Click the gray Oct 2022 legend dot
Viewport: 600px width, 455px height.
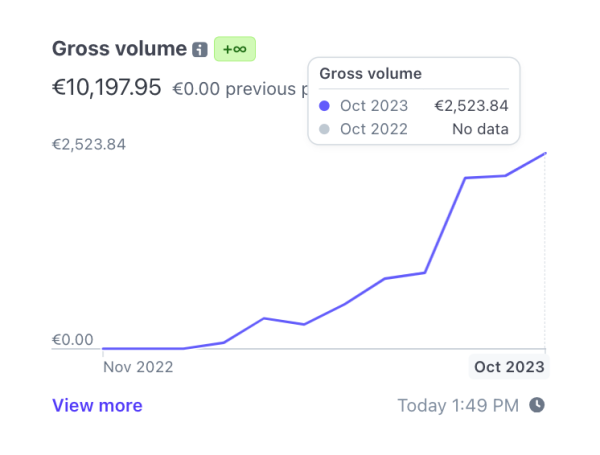pyautogui.click(x=324, y=129)
